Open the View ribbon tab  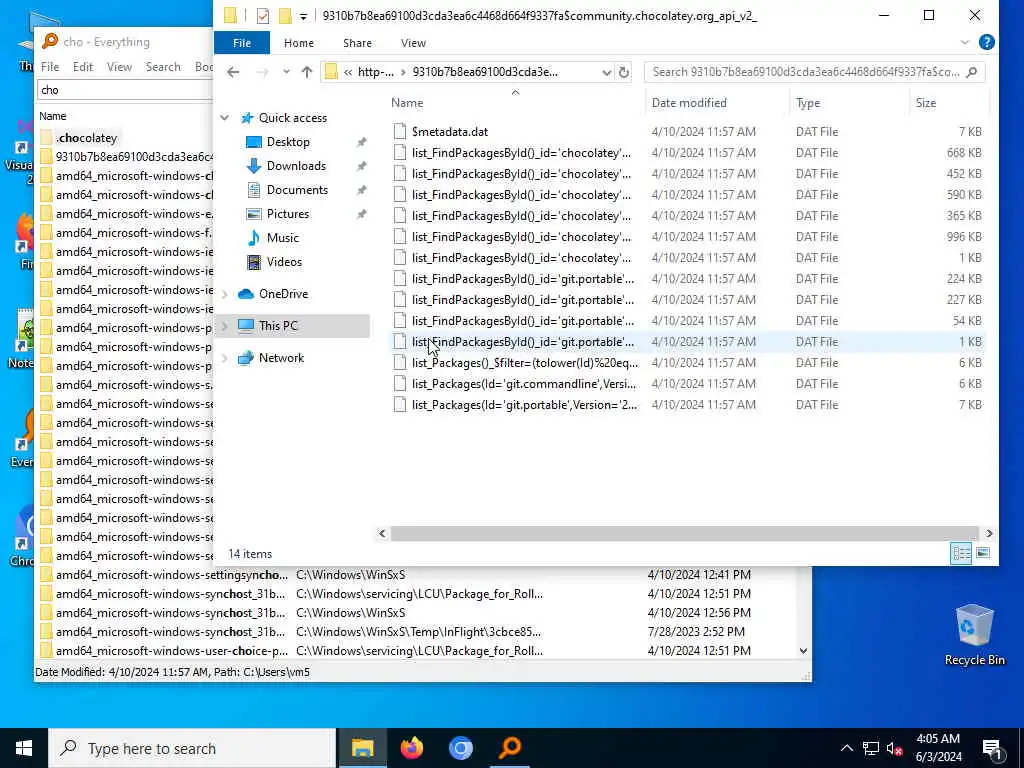(413, 42)
